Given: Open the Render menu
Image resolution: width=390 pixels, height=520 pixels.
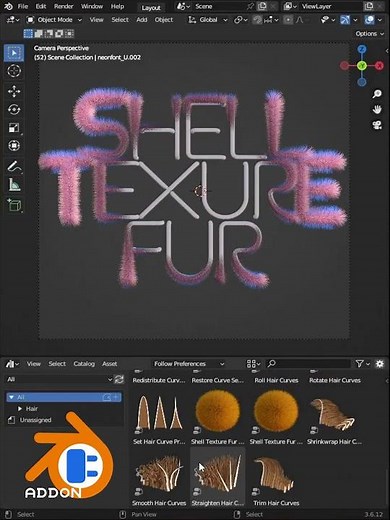Looking at the screenshot, I should click(x=63, y=6).
